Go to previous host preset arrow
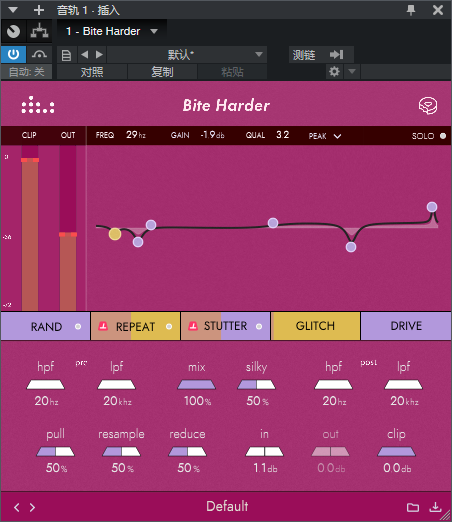The image size is (452, 522). (85, 54)
